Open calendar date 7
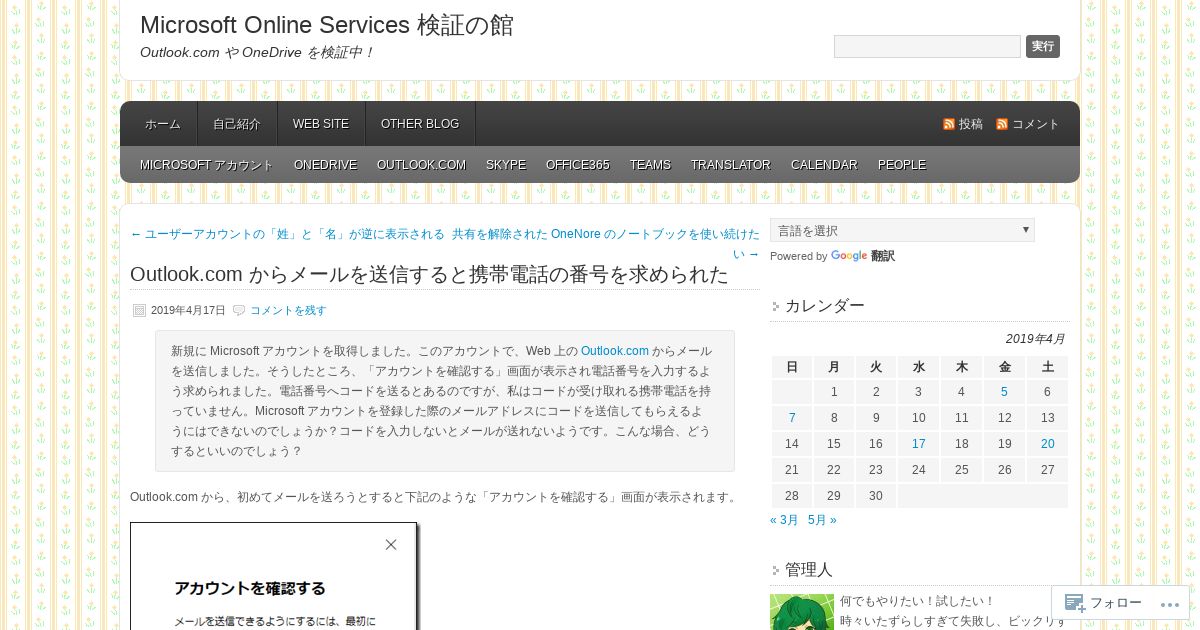The width and height of the screenshot is (1200, 630). pyautogui.click(x=792, y=418)
